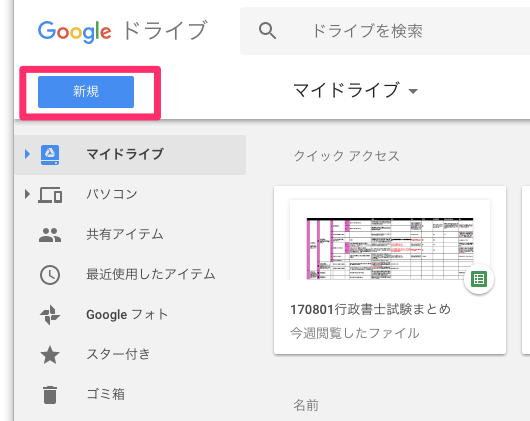Click the shared items people icon
This screenshot has height=421, width=530.
click(x=50, y=235)
